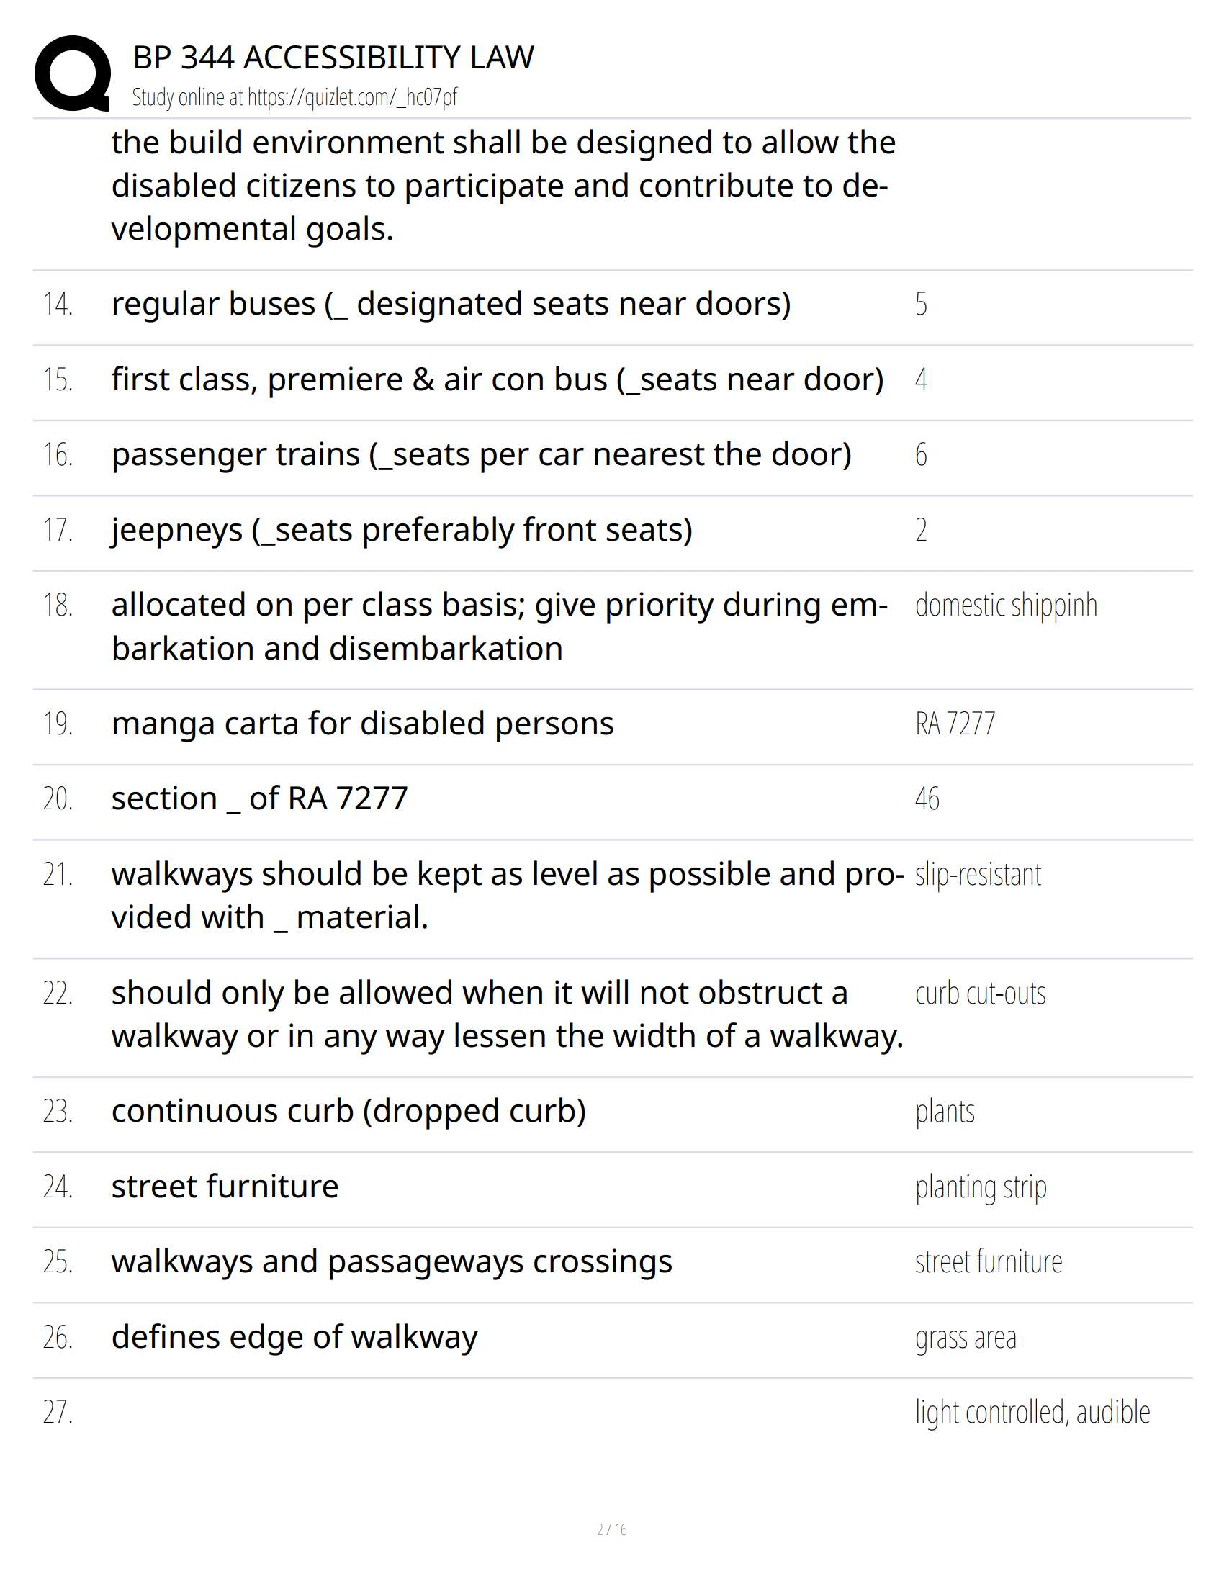Click the page number at the bottom

[611, 1529]
